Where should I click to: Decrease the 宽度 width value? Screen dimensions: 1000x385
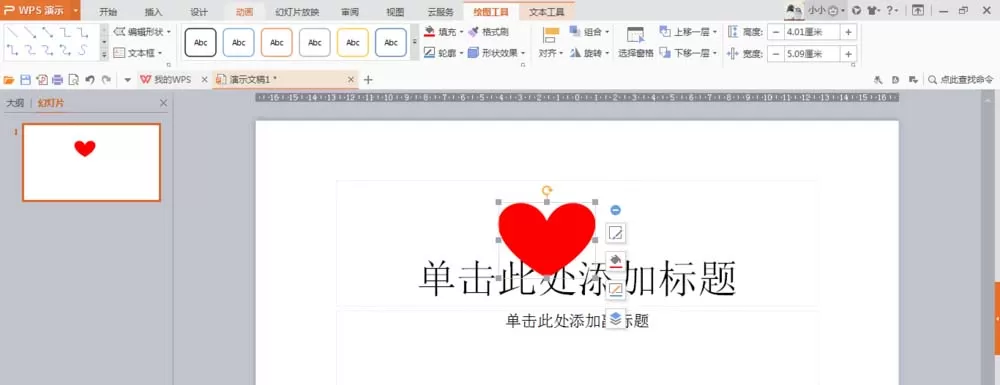pyautogui.click(x=776, y=54)
